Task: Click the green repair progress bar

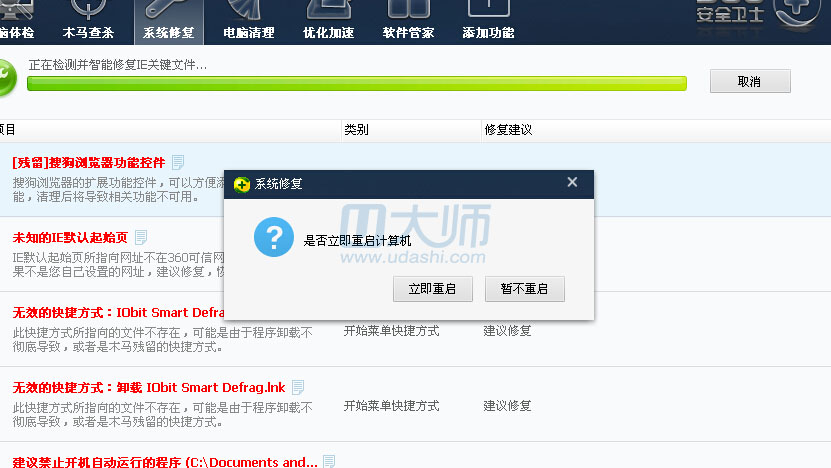Action: tap(357, 83)
